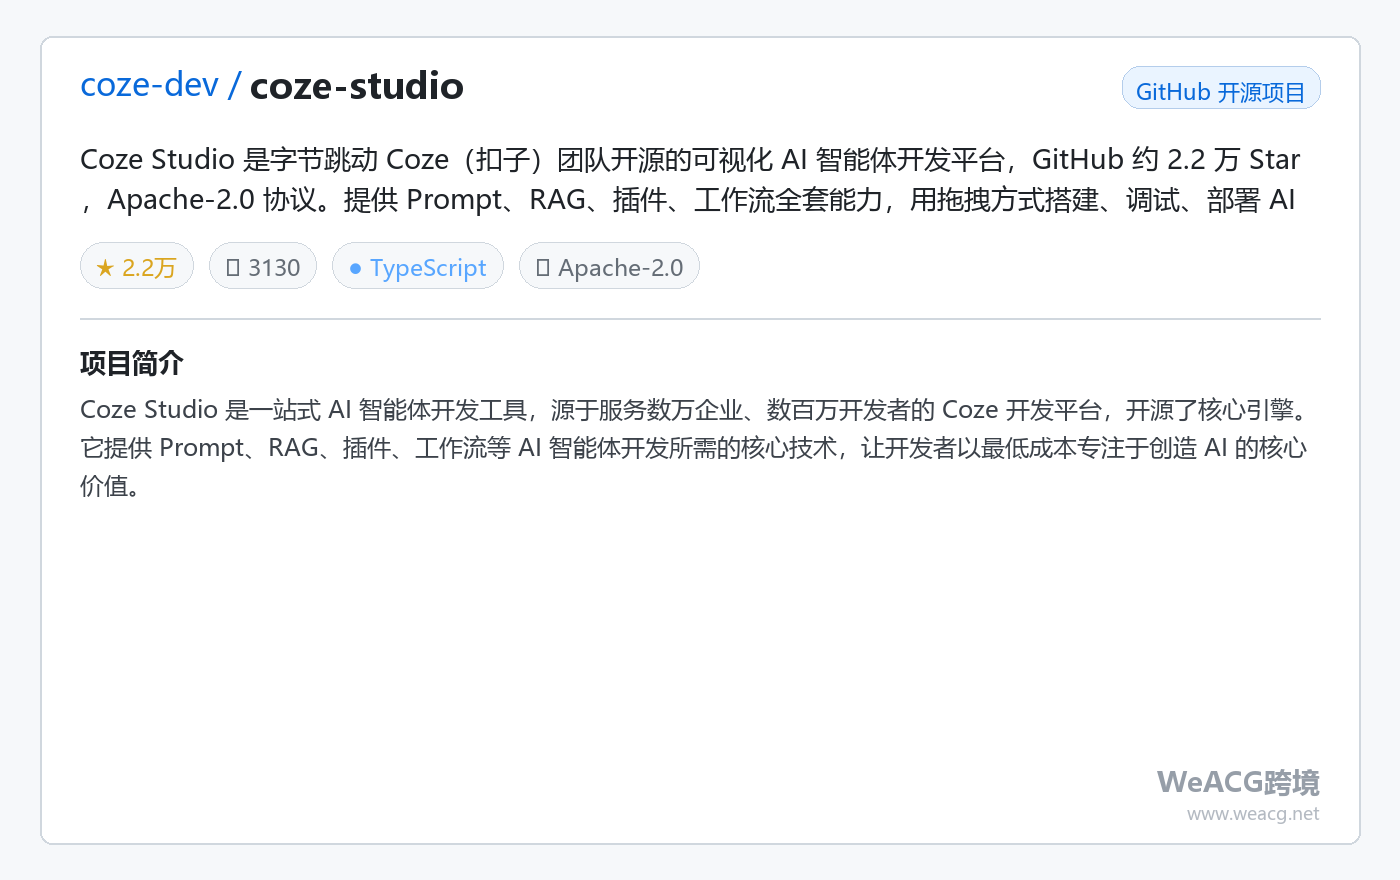Click the fork icon beside 3130
Image resolution: width=1400 pixels, height=880 pixels.
233,267
